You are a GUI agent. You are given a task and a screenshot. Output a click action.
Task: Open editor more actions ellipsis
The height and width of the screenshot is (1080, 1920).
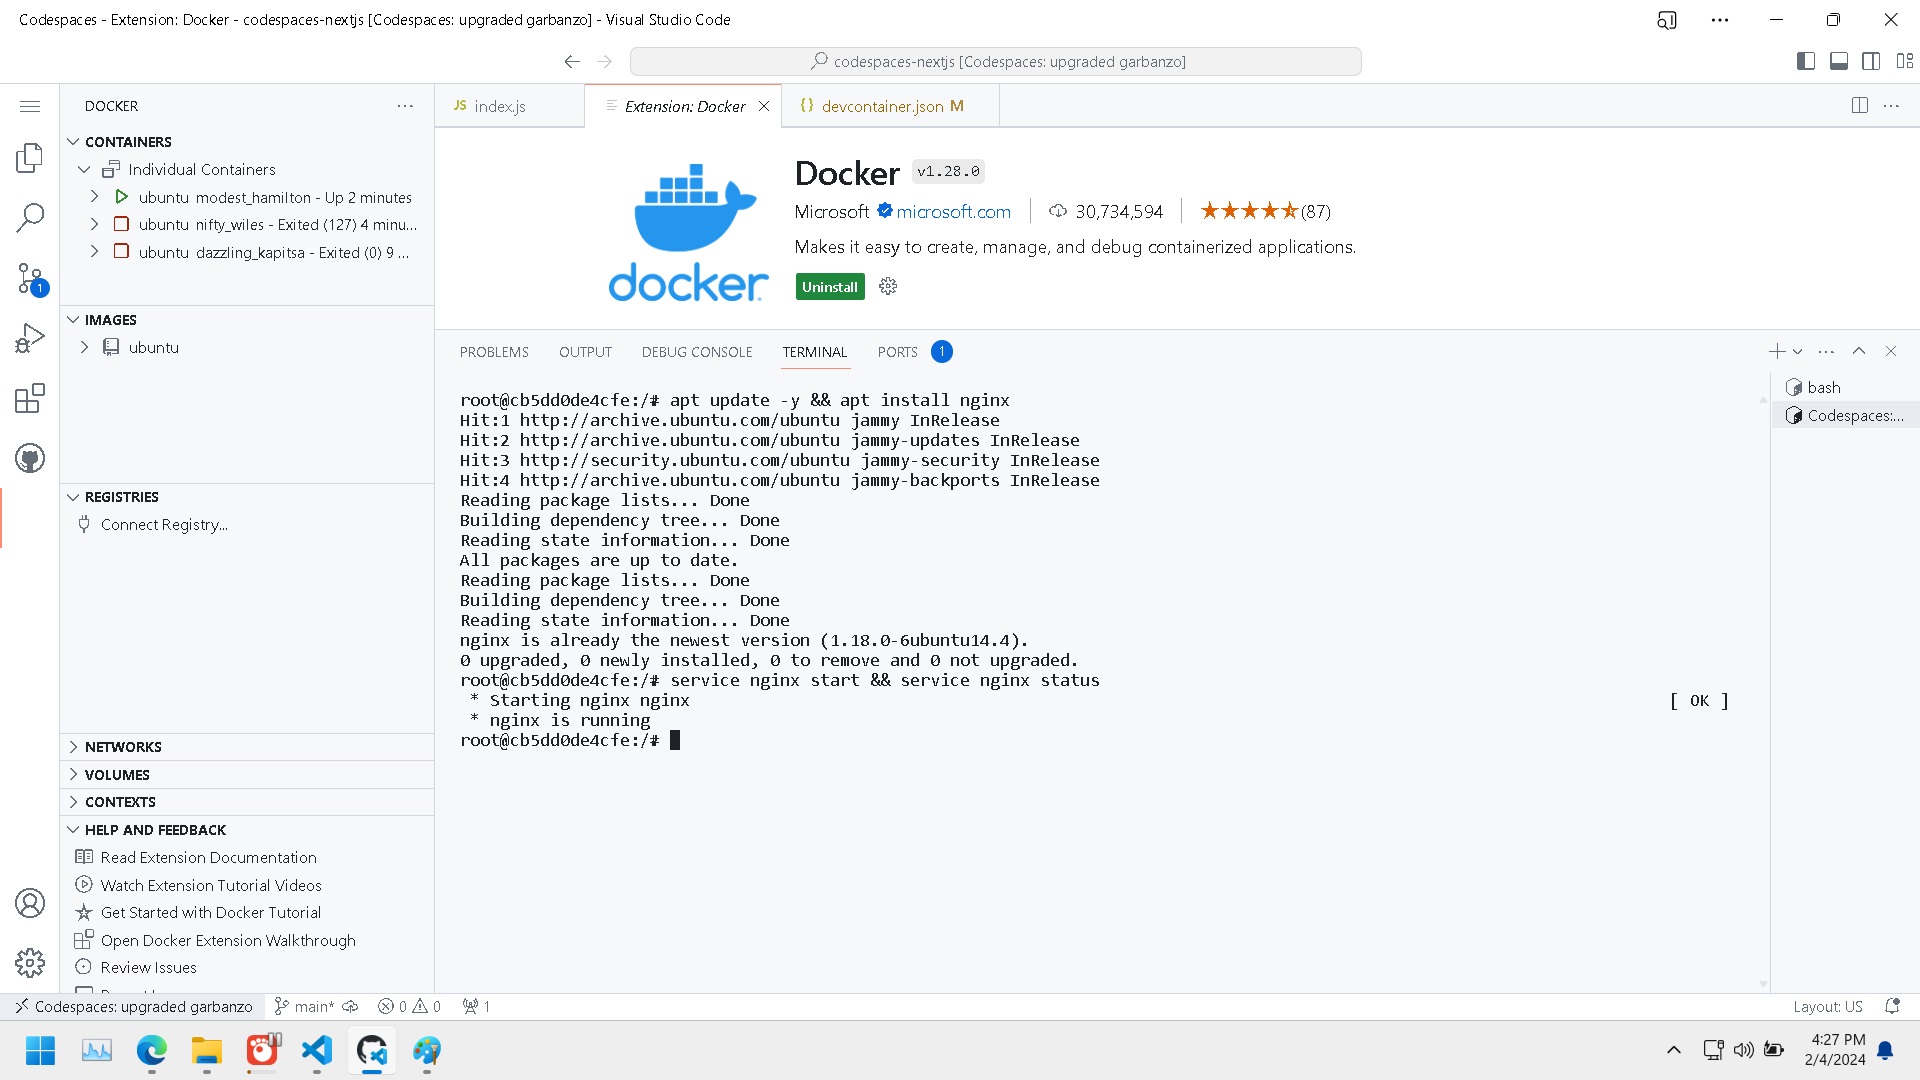coord(1891,106)
